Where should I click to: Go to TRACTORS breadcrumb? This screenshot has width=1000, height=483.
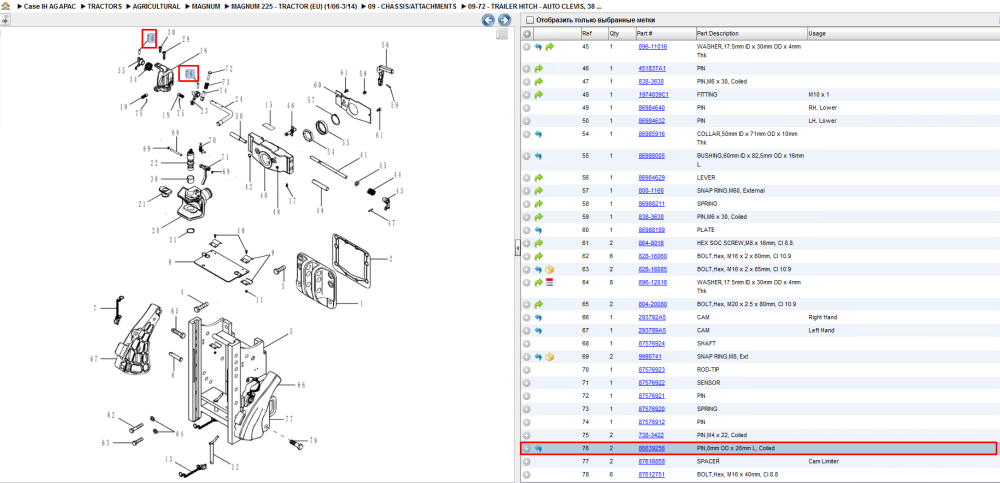(x=105, y=6)
